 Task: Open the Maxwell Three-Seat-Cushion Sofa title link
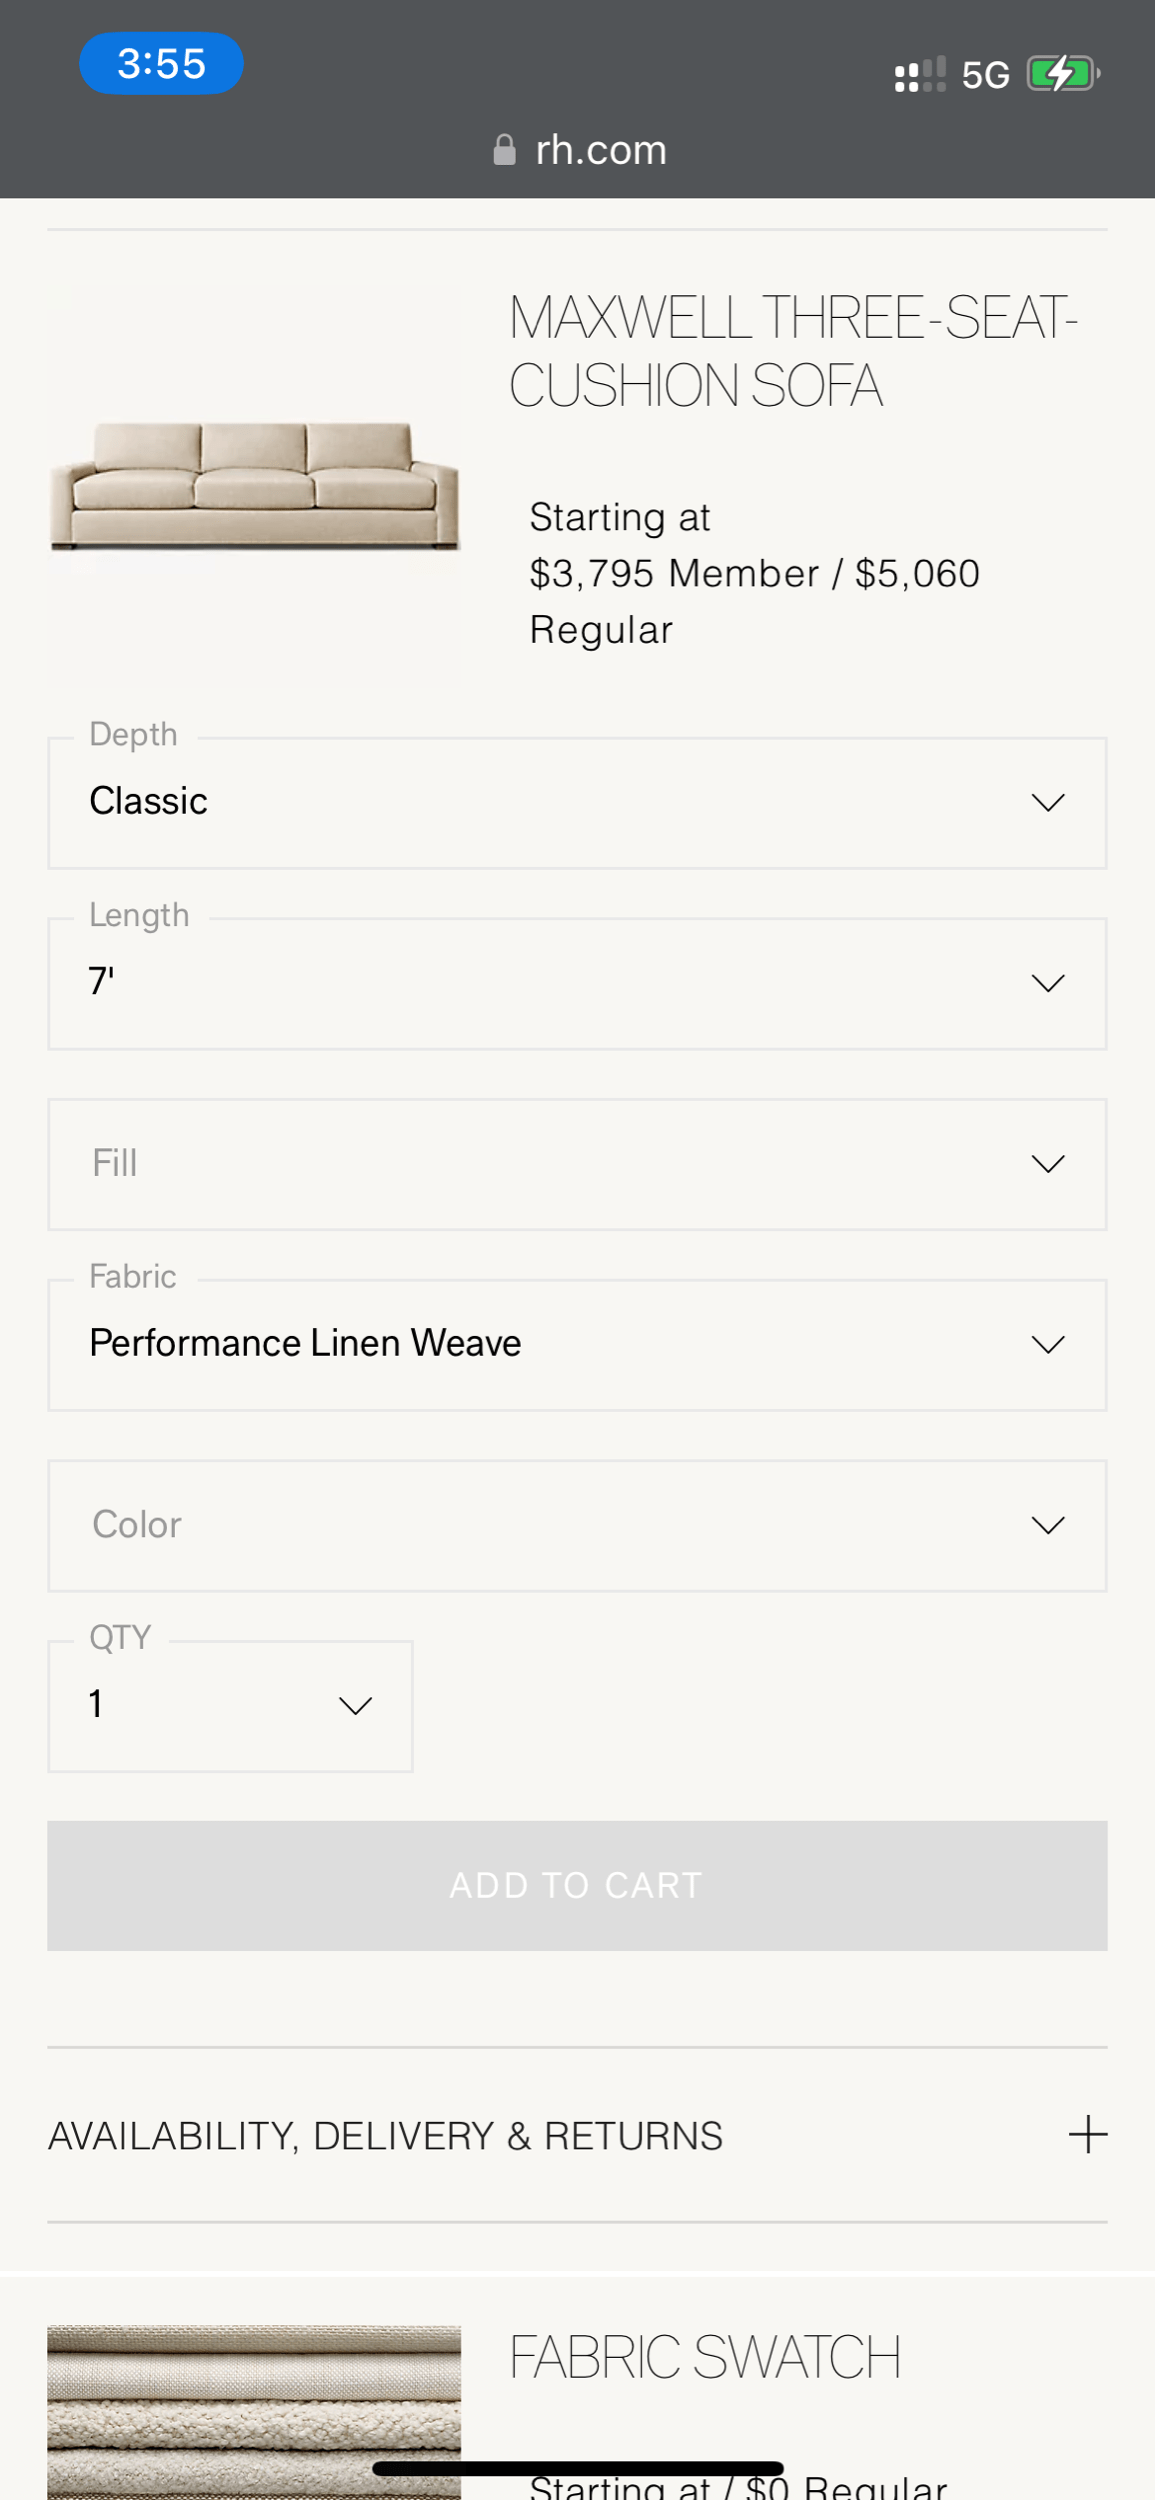point(792,352)
